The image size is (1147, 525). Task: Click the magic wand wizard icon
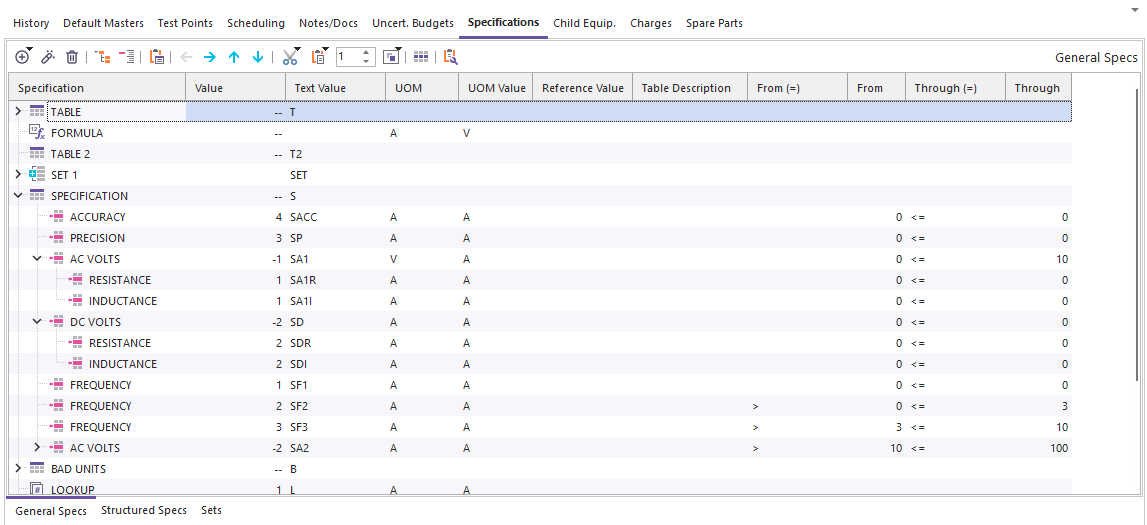coord(47,58)
